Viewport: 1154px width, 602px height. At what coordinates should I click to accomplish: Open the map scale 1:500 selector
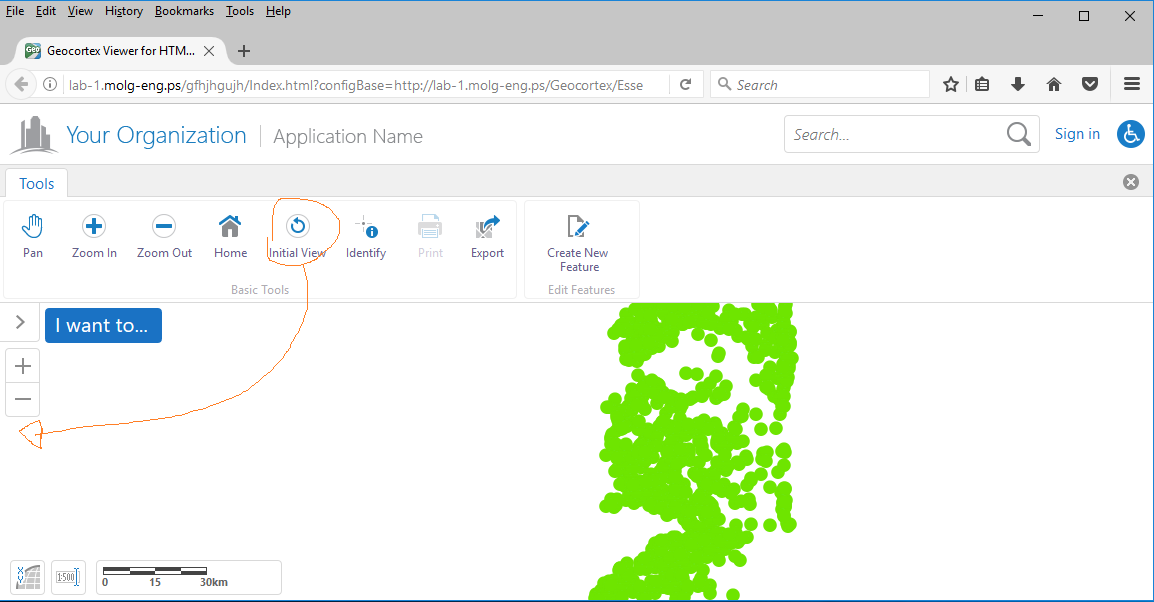coord(67,577)
